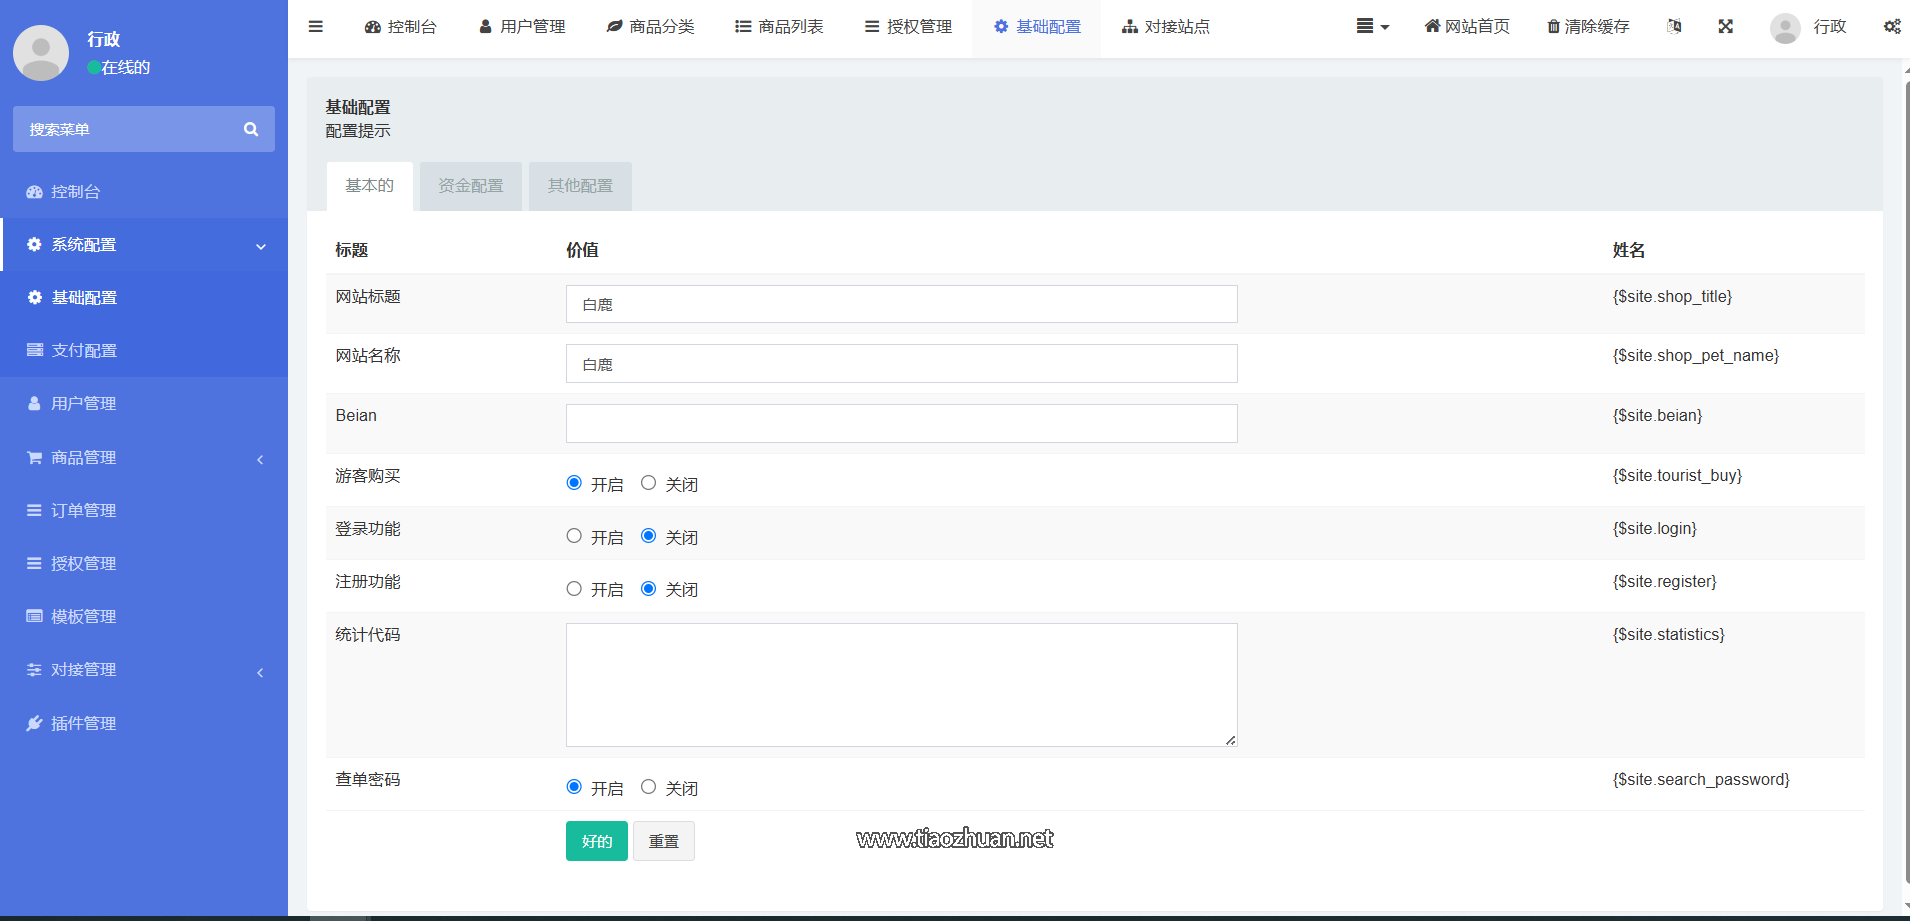Image resolution: width=1910 pixels, height=921 pixels.
Task: Open 模板管理 from the sidebar
Action: pyautogui.click(x=84, y=616)
